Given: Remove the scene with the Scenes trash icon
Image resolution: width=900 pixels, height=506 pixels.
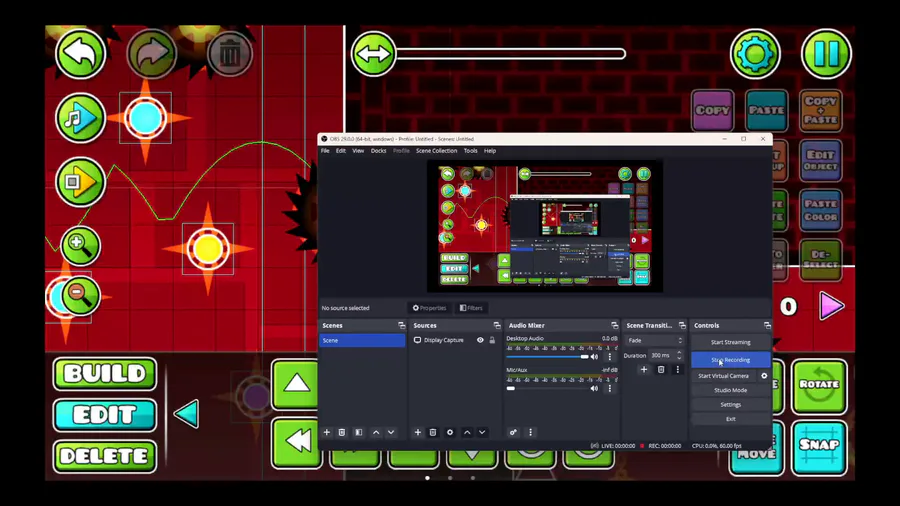Looking at the screenshot, I should (342, 433).
